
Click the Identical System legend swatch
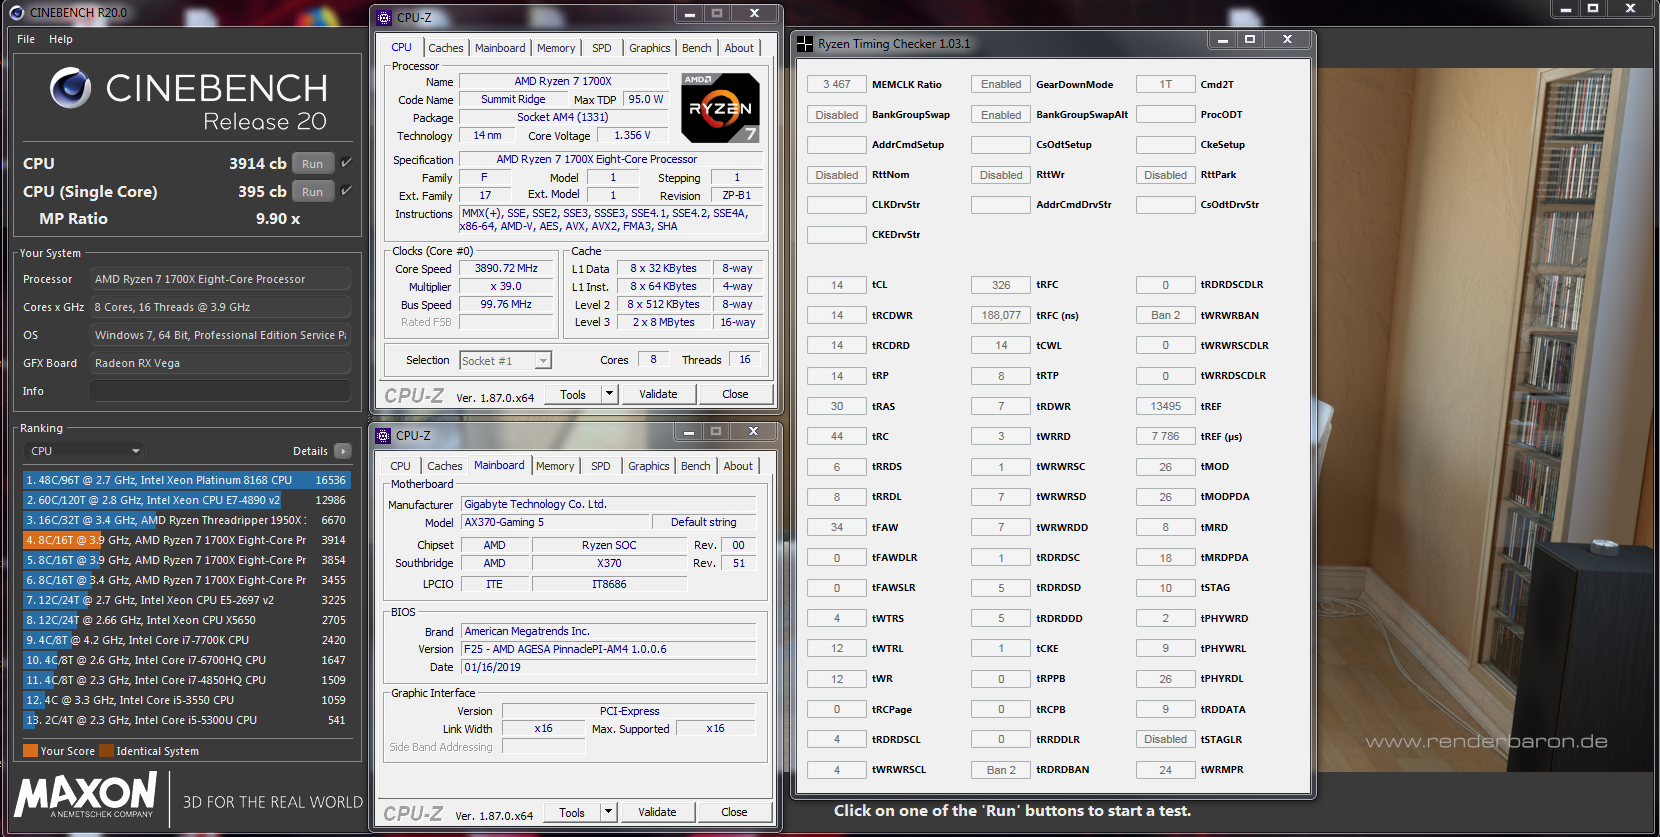click(x=106, y=751)
